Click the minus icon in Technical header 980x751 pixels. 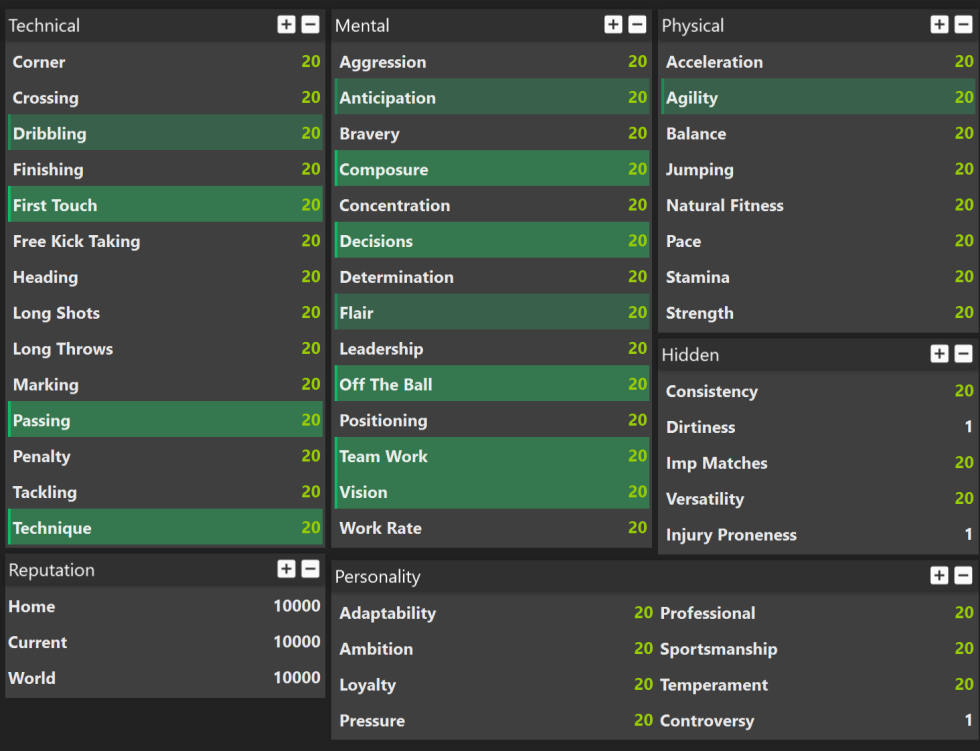tap(310, 24)
